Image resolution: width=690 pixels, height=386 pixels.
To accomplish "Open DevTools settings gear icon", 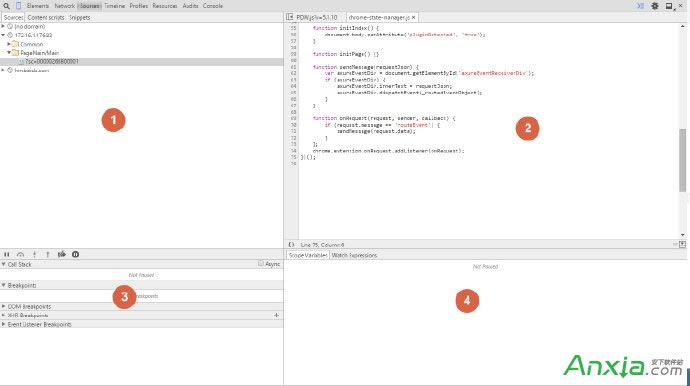I will pos(655,6).
